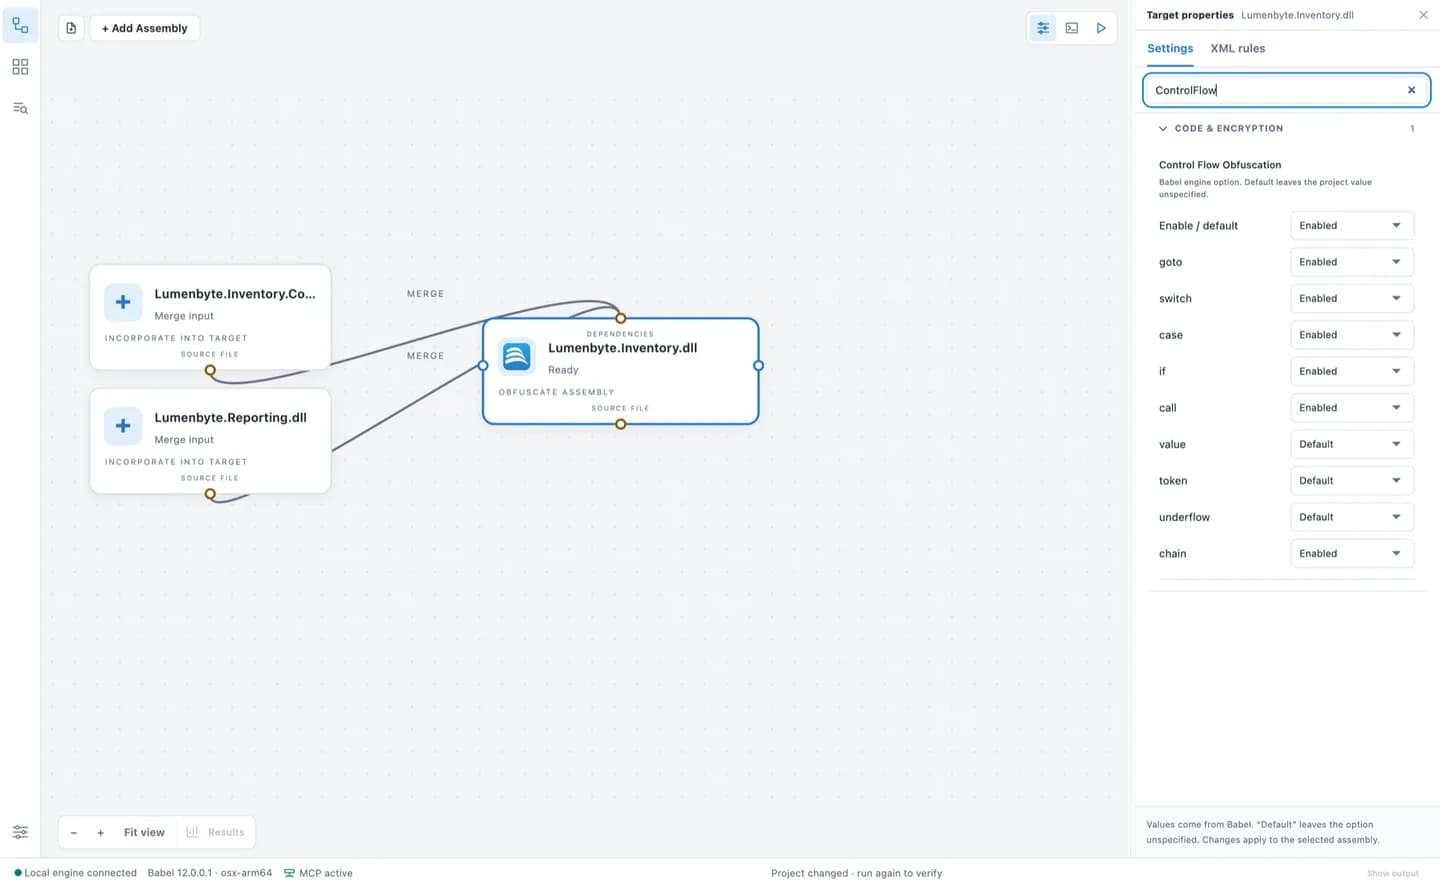The height and width of the screenshot is (888, 1440).
Task: Click the Lumenbyte.Inventory.dll panel title text
Action: [x=1297, y=15]
